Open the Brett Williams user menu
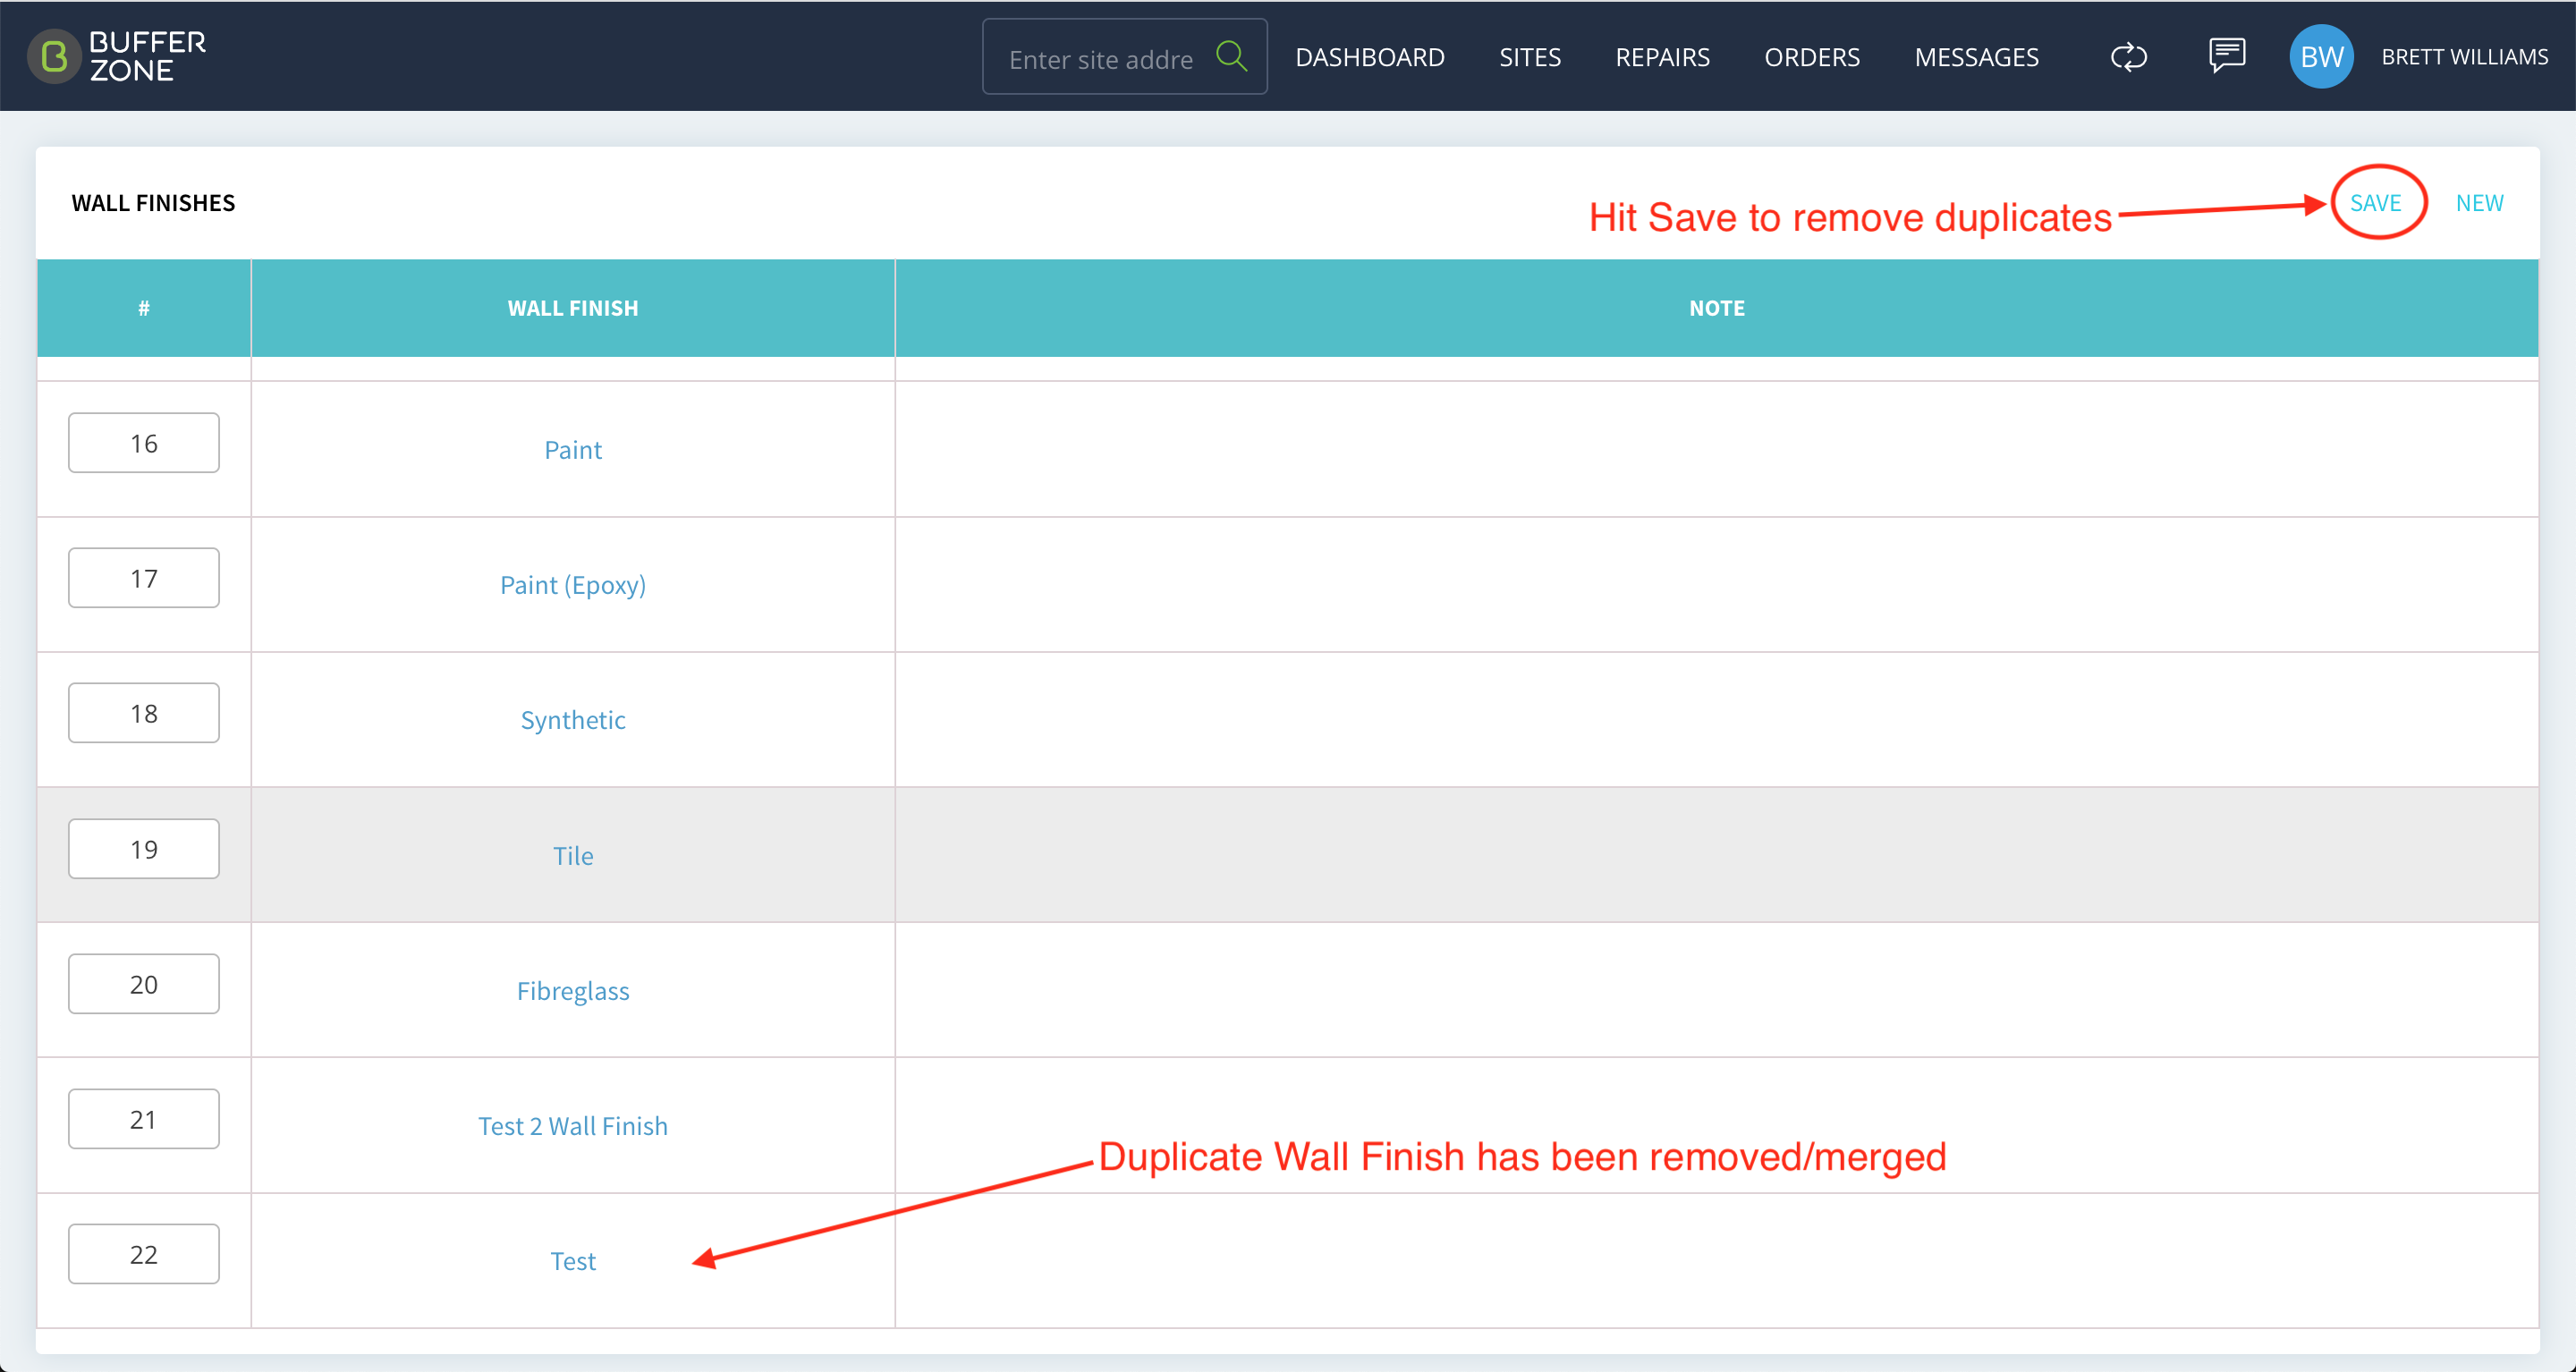 pos(2464,57)
